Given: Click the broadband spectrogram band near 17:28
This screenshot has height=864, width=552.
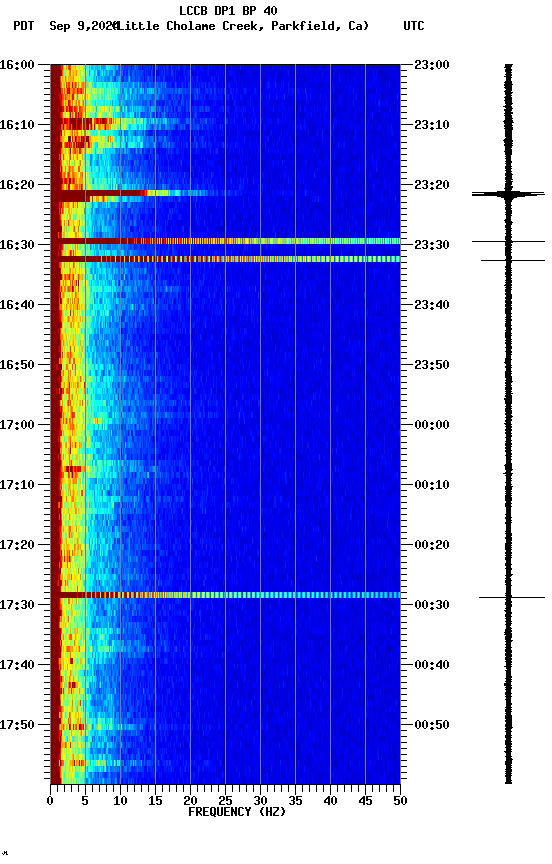Looking at the screenshot, I should (225, 595).
